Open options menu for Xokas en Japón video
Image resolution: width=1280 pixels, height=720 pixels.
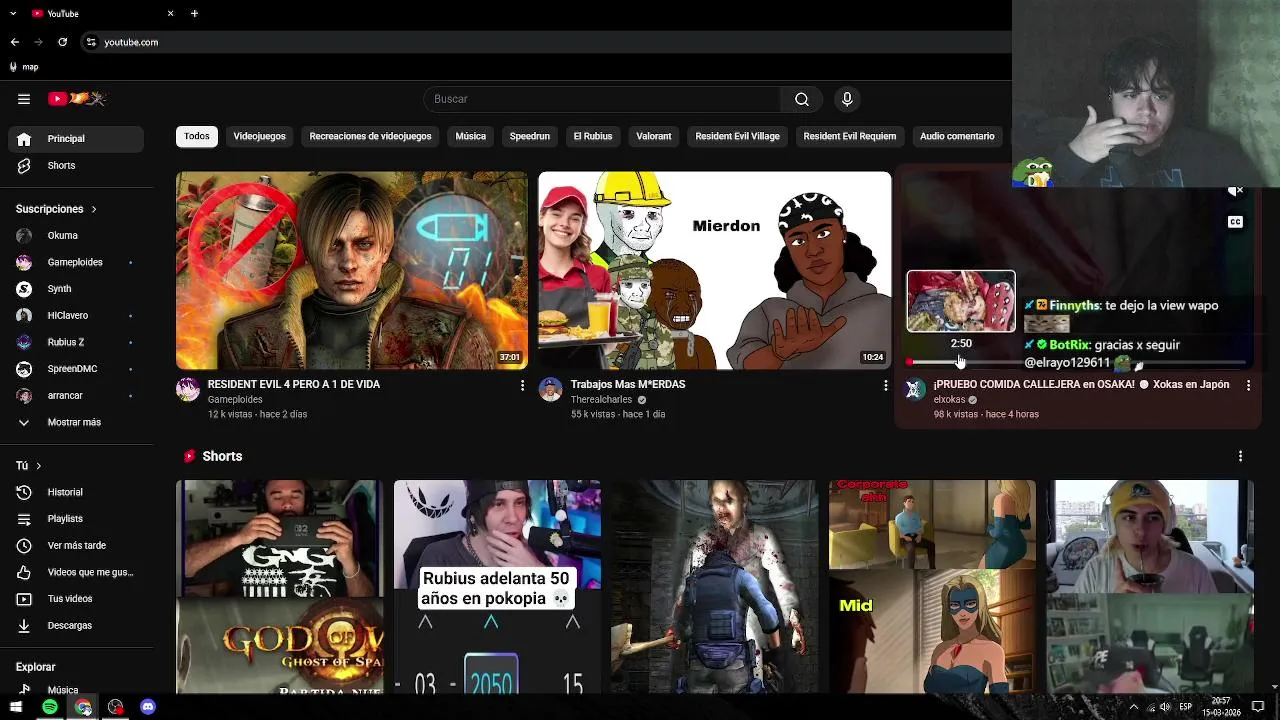tap(1248, 385)
